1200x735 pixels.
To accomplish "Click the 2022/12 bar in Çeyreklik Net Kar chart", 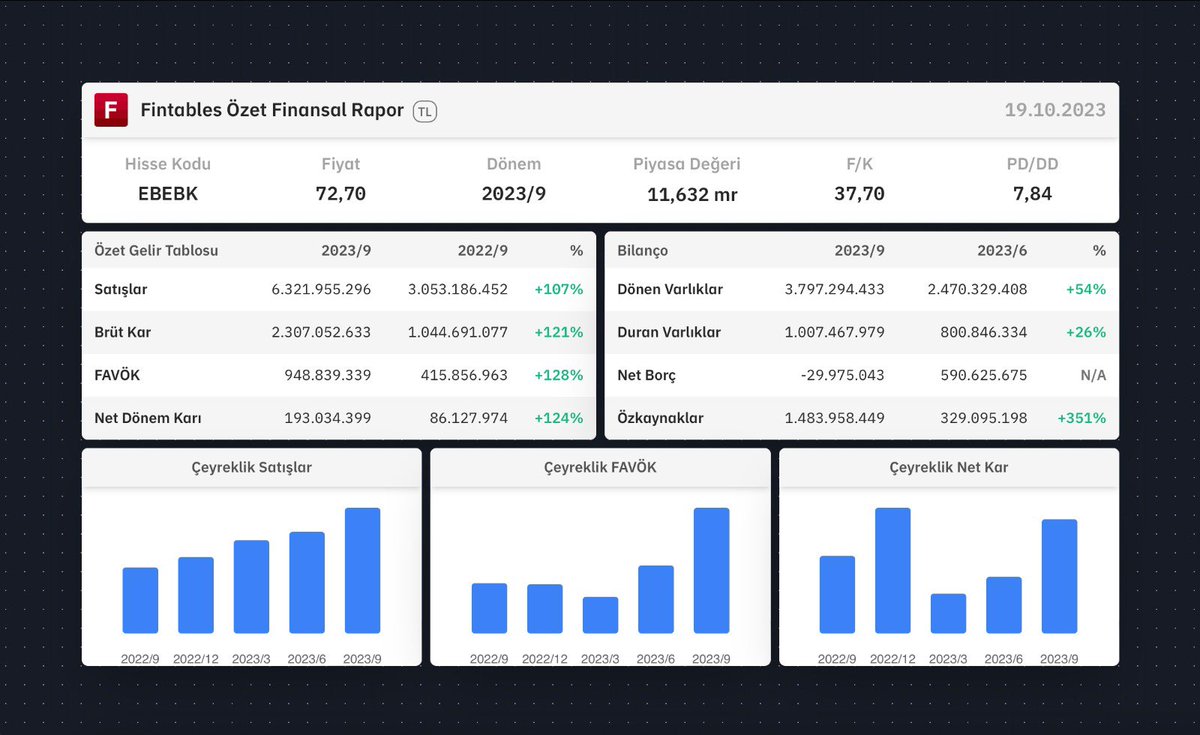I will pos(893,570).
